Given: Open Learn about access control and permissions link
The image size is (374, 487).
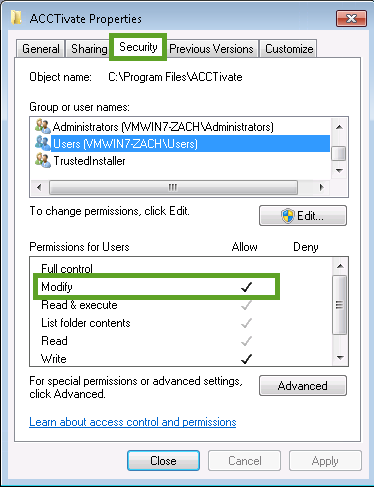Looking at the screenshot, I should [133, 422].
